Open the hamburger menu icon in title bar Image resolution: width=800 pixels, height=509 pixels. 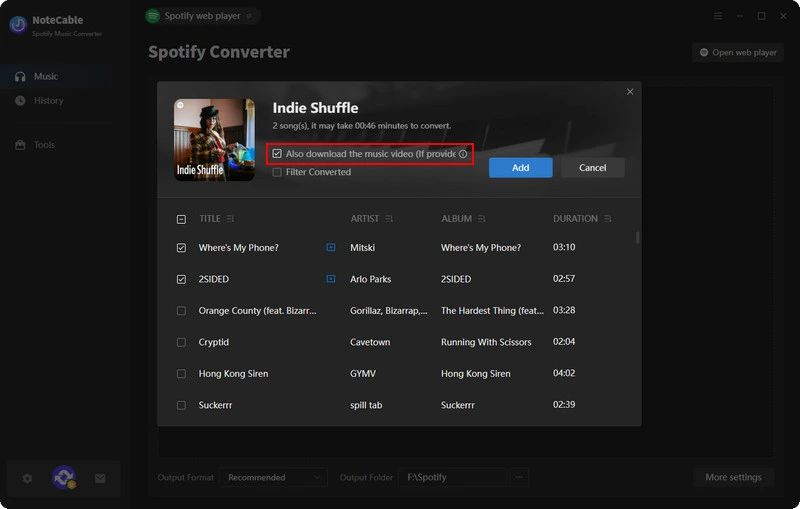pos(718,16)
